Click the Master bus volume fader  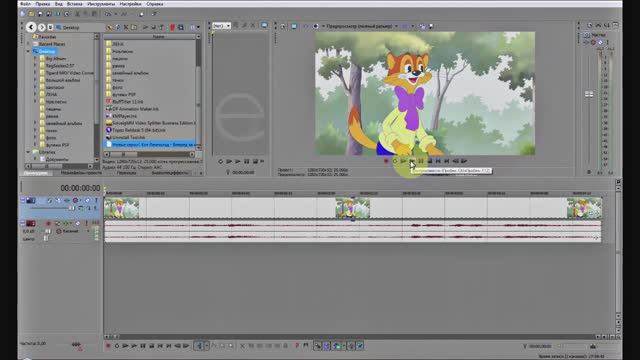(x=589, y=94)
